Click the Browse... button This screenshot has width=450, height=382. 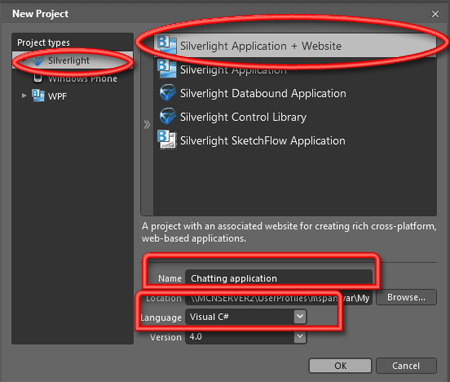tap(406, 297)
